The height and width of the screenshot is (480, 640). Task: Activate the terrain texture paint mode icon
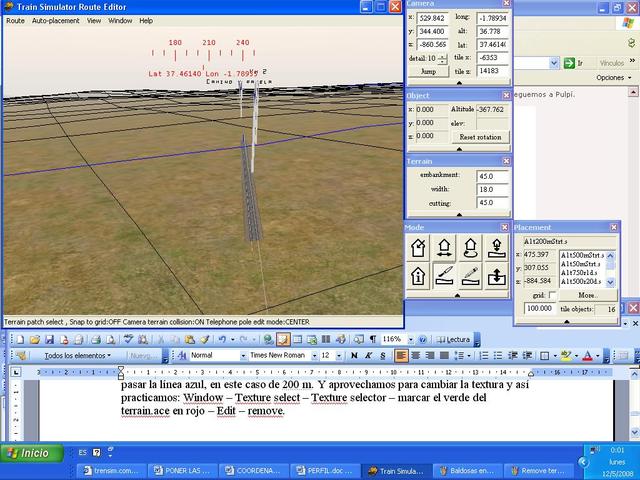click(447, 275)
